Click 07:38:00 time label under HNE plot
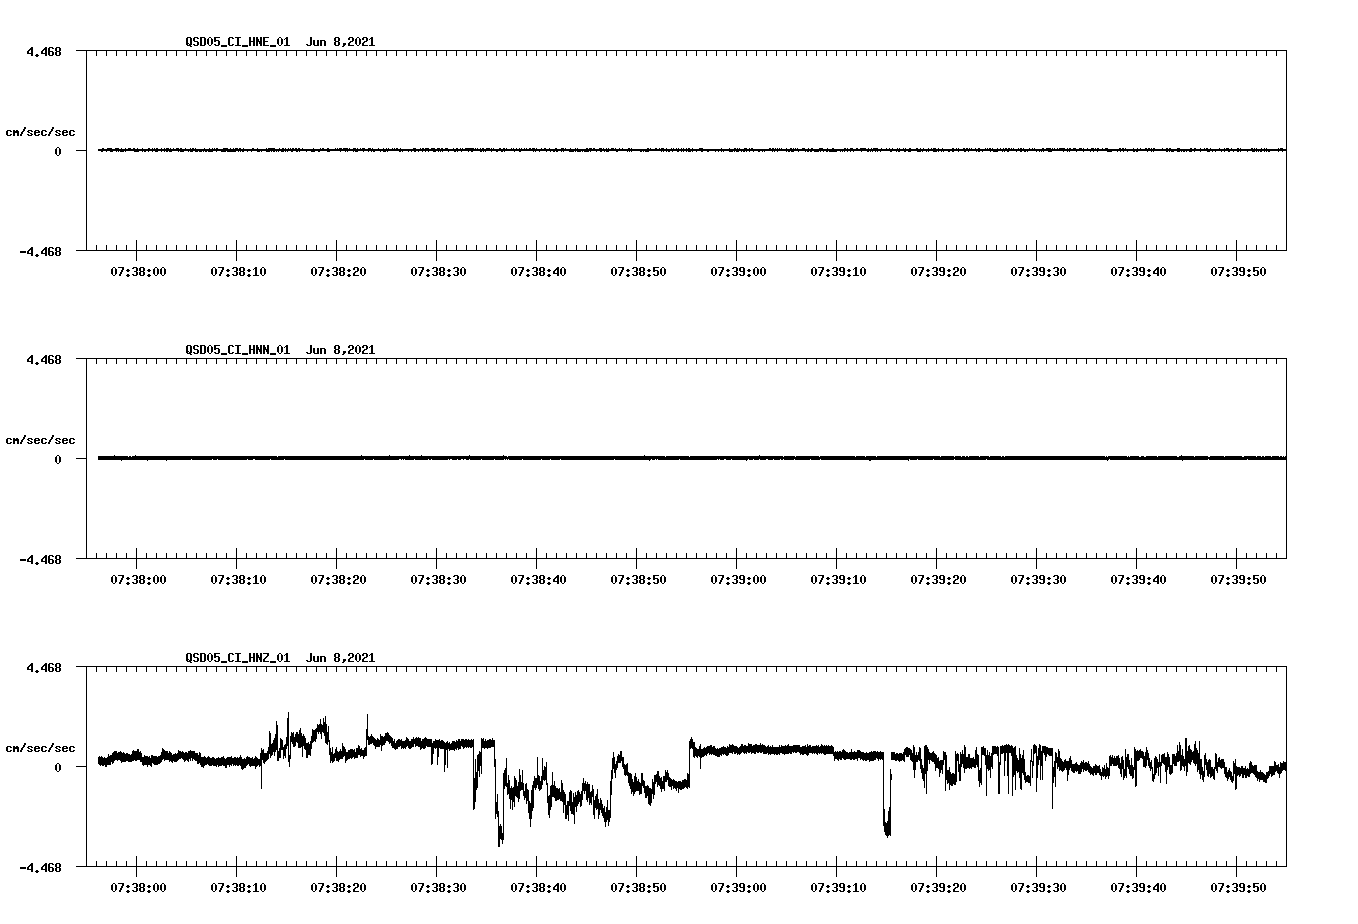 pos(138,271)
